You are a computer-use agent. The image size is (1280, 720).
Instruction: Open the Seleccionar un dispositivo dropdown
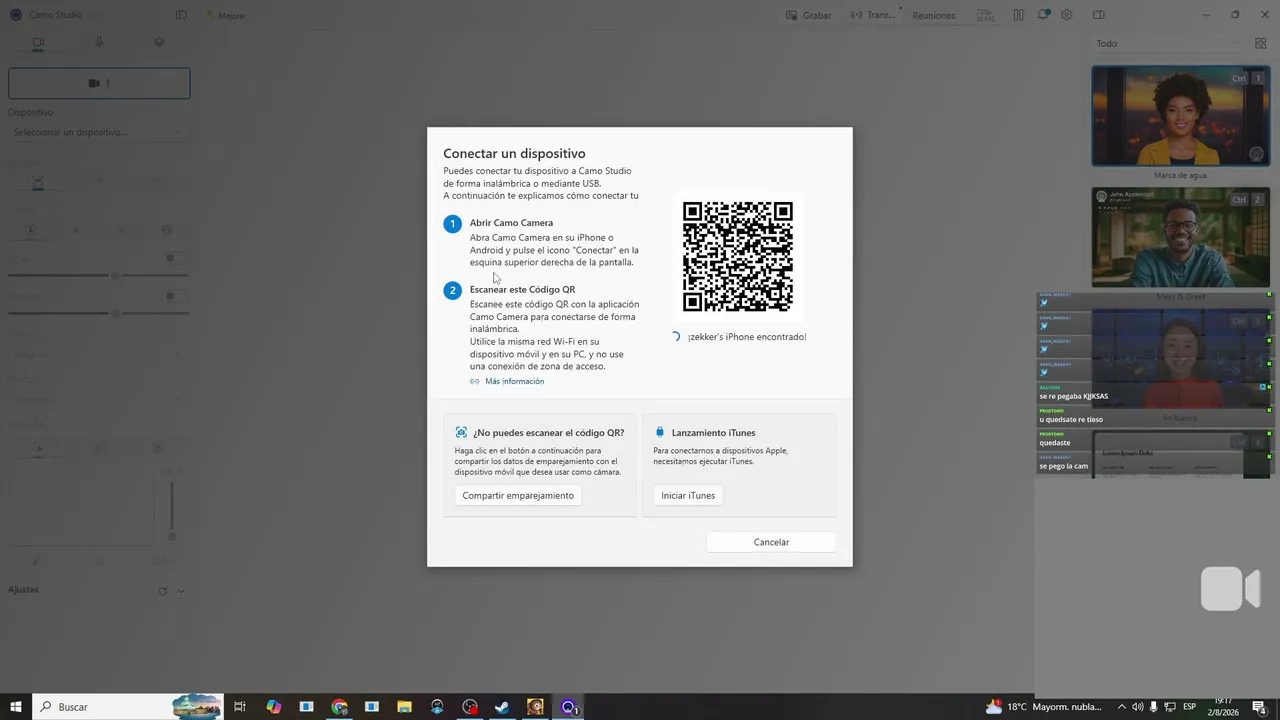coord(98,132)
